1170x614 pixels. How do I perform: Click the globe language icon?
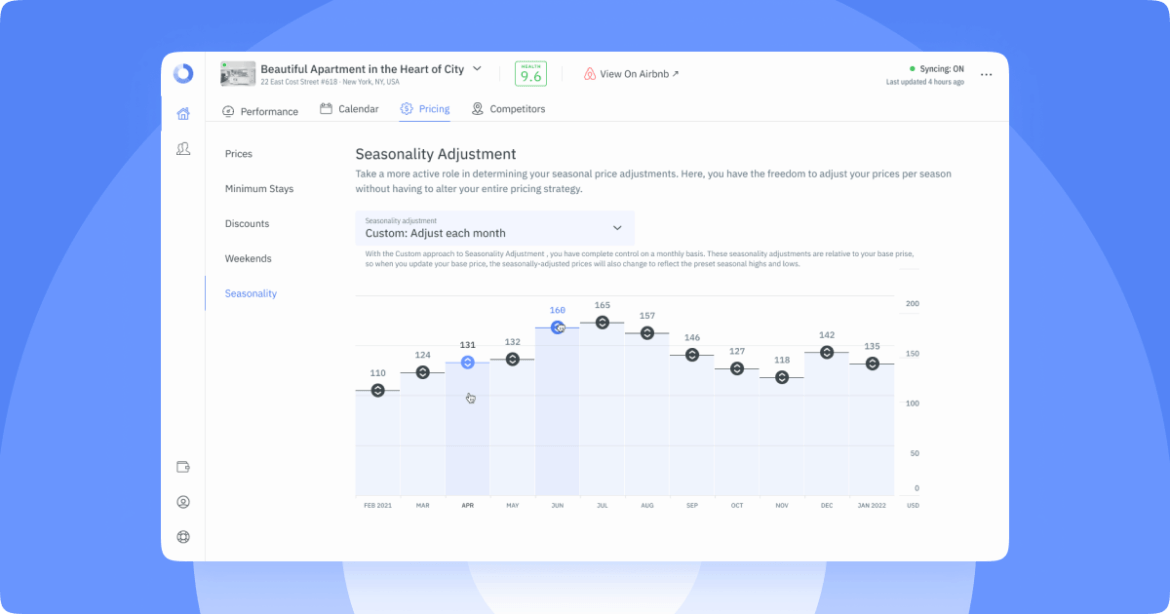(x=183, y=537)
